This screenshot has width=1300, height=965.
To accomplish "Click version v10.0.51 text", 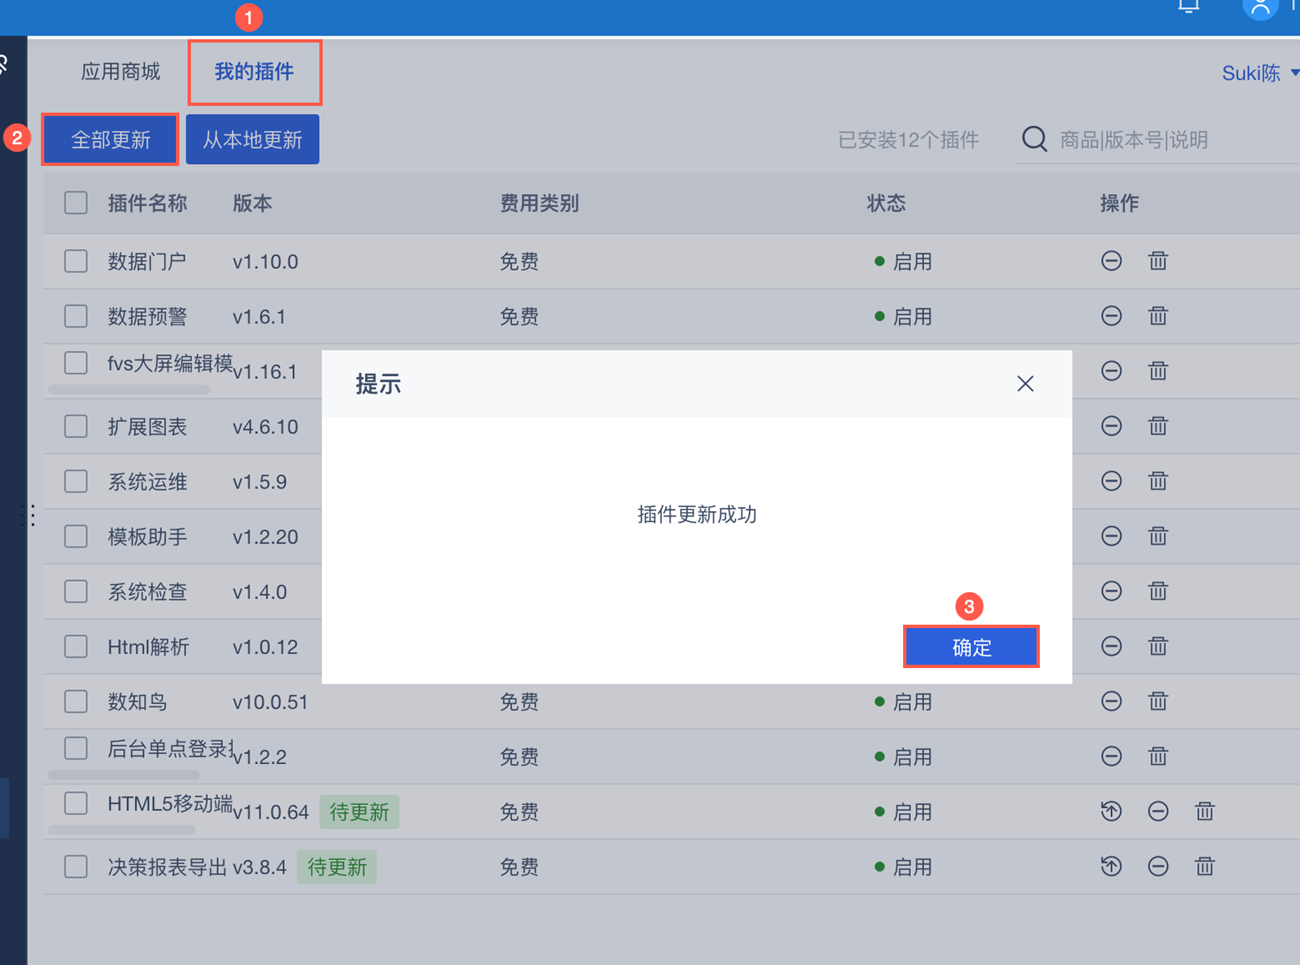I will (270, 702).
